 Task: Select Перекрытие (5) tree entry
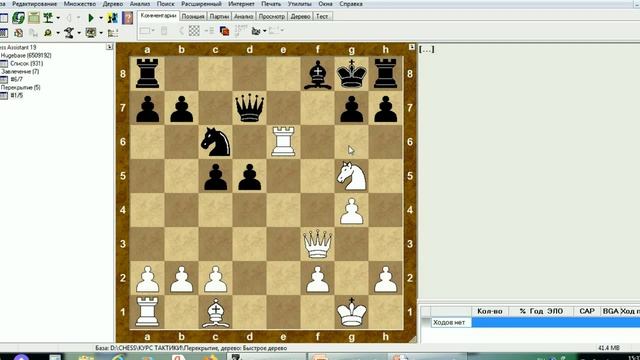pos(21,87)
